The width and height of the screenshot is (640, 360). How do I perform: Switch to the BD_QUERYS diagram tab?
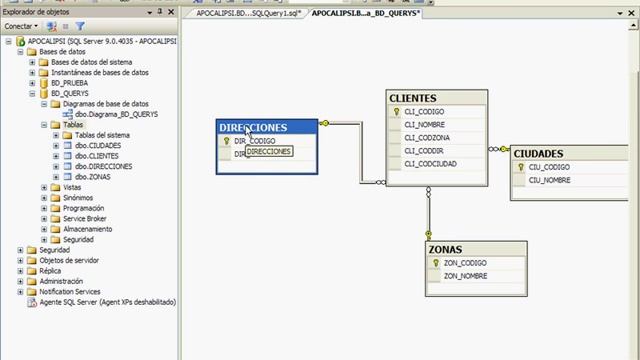366,13
